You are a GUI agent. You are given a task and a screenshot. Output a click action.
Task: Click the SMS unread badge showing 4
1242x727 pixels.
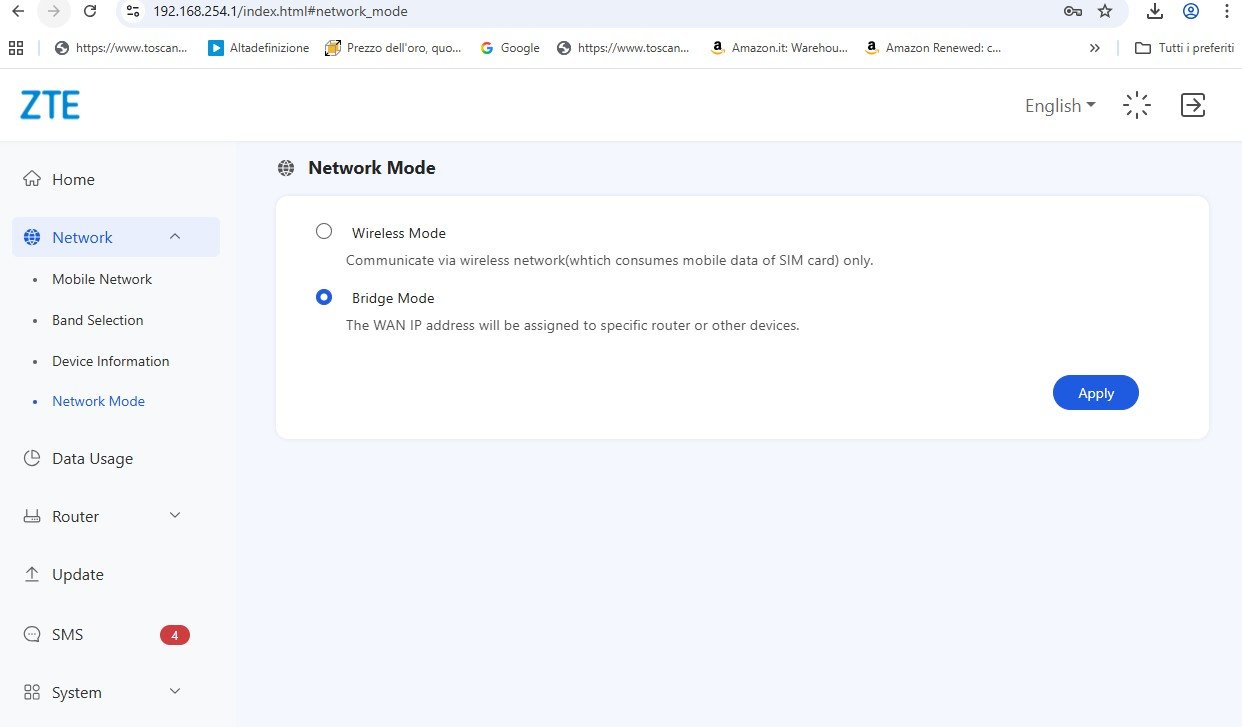pos(174,635)
